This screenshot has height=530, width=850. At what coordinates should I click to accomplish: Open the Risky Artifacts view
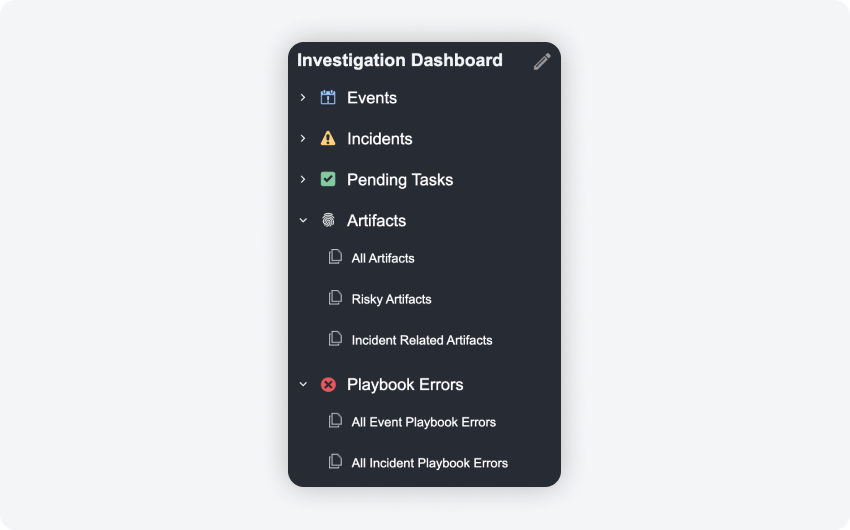[x=391, y=299]
